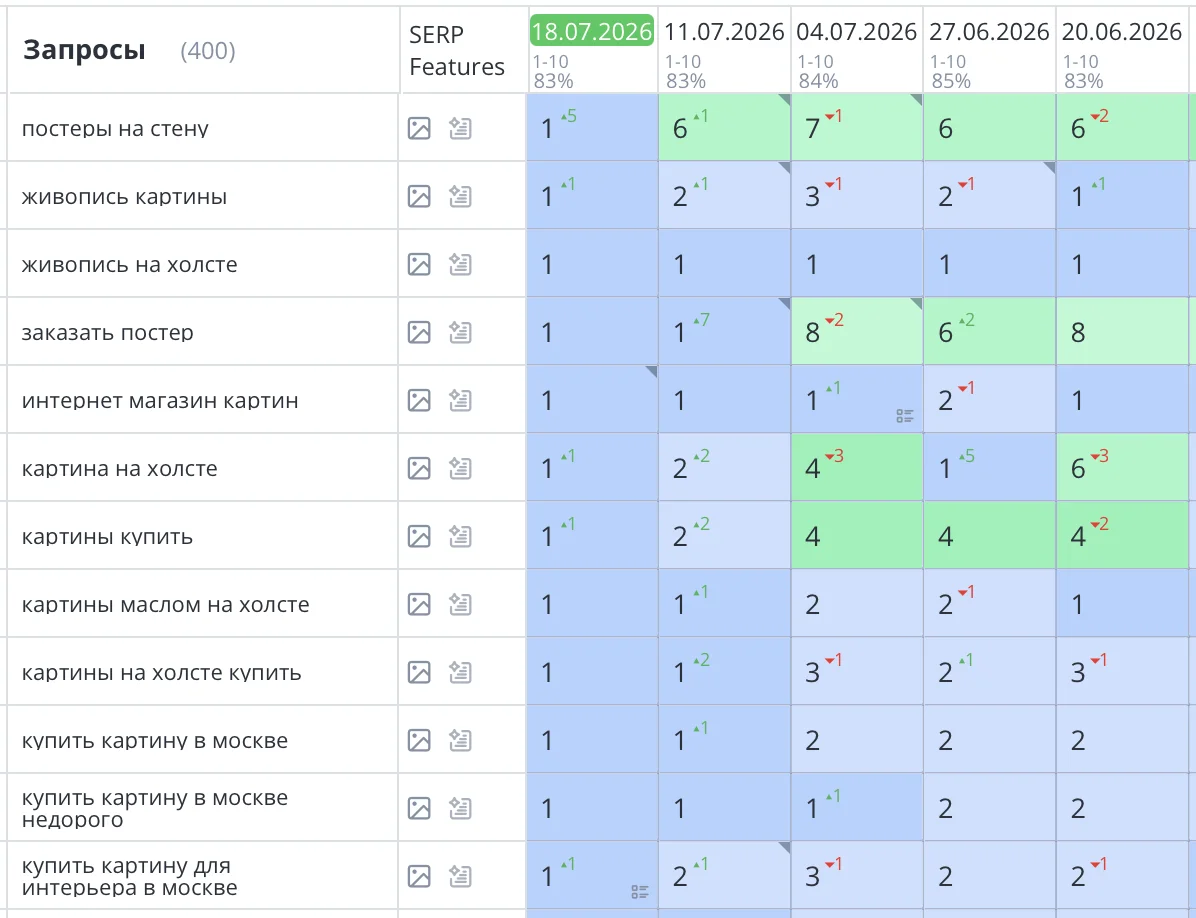
Task: Click AI snippet icon for интернет магазин картин
Action: click(x=460, y=400)
